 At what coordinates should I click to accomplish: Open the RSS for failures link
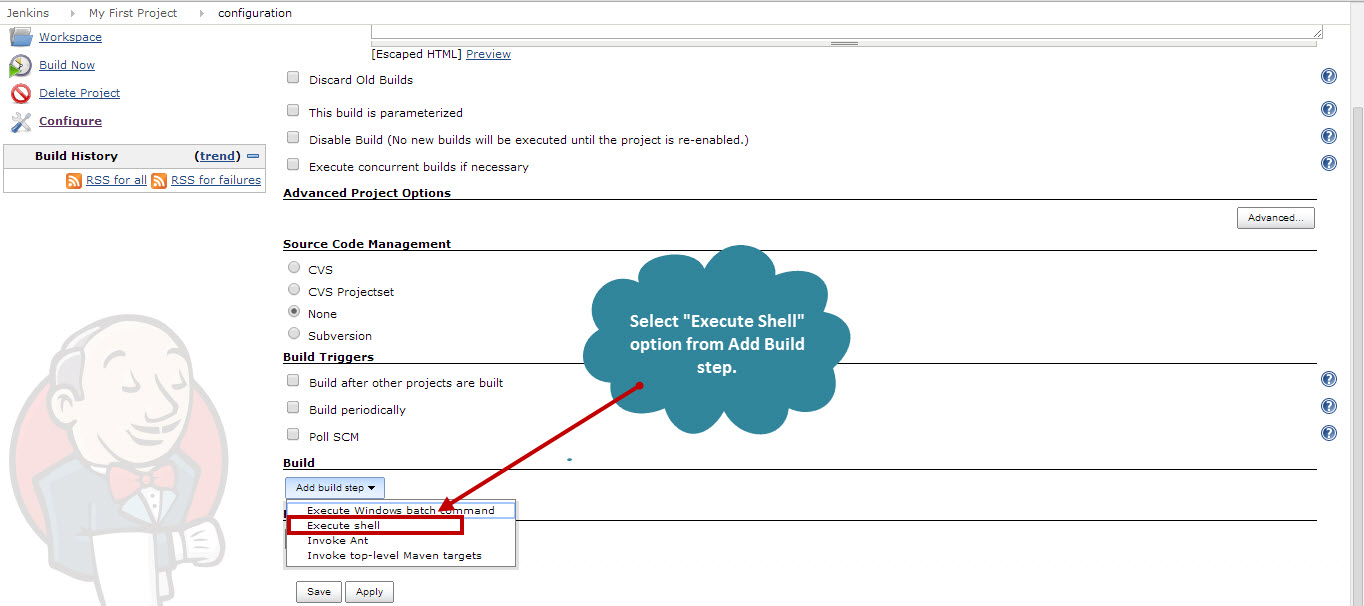pos(216,180)
